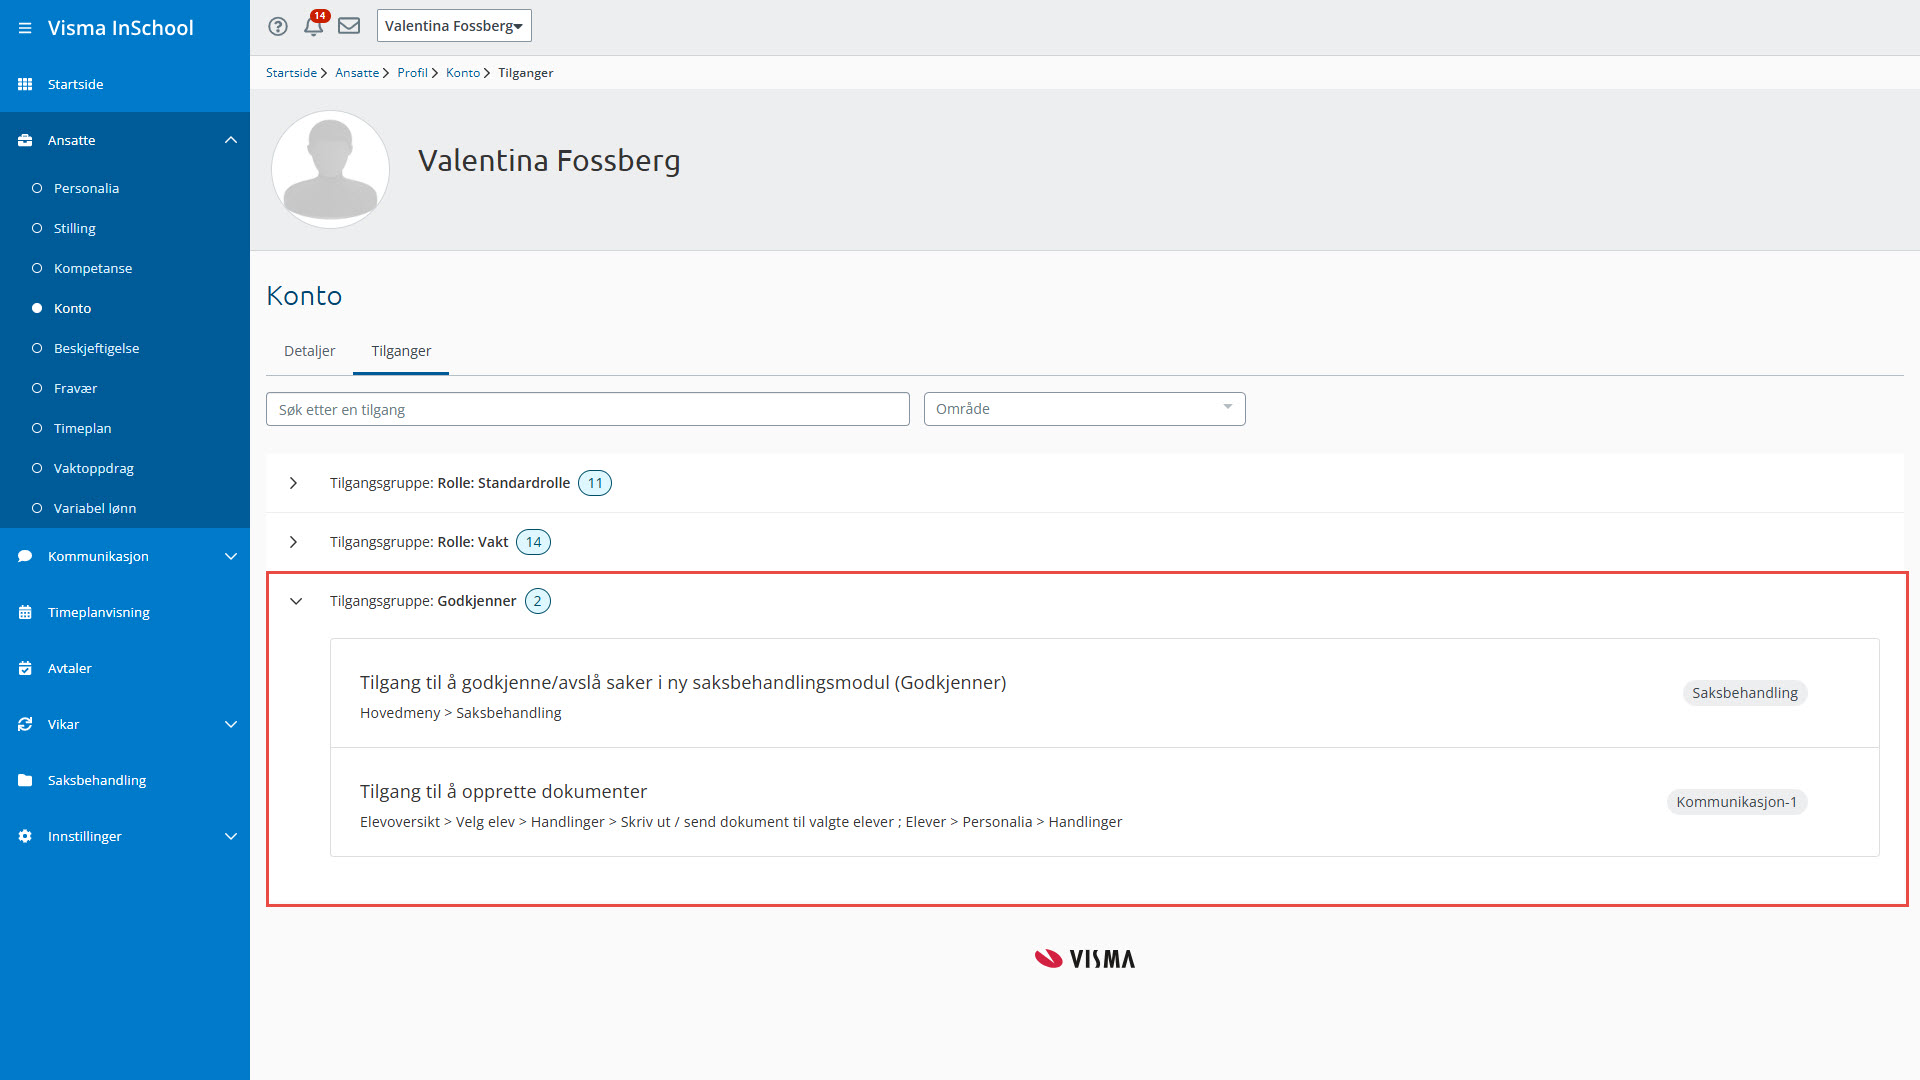Click the Timeplanvisning calendar icon

click(25, 612)
